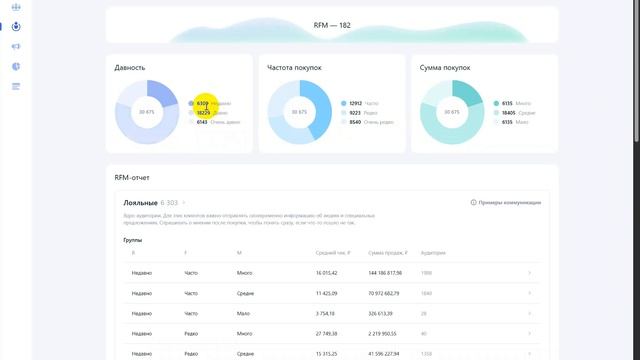Screen dimensions: 640x360
Task: Click the average check value 27 749,38
Action: coord(327,333)
